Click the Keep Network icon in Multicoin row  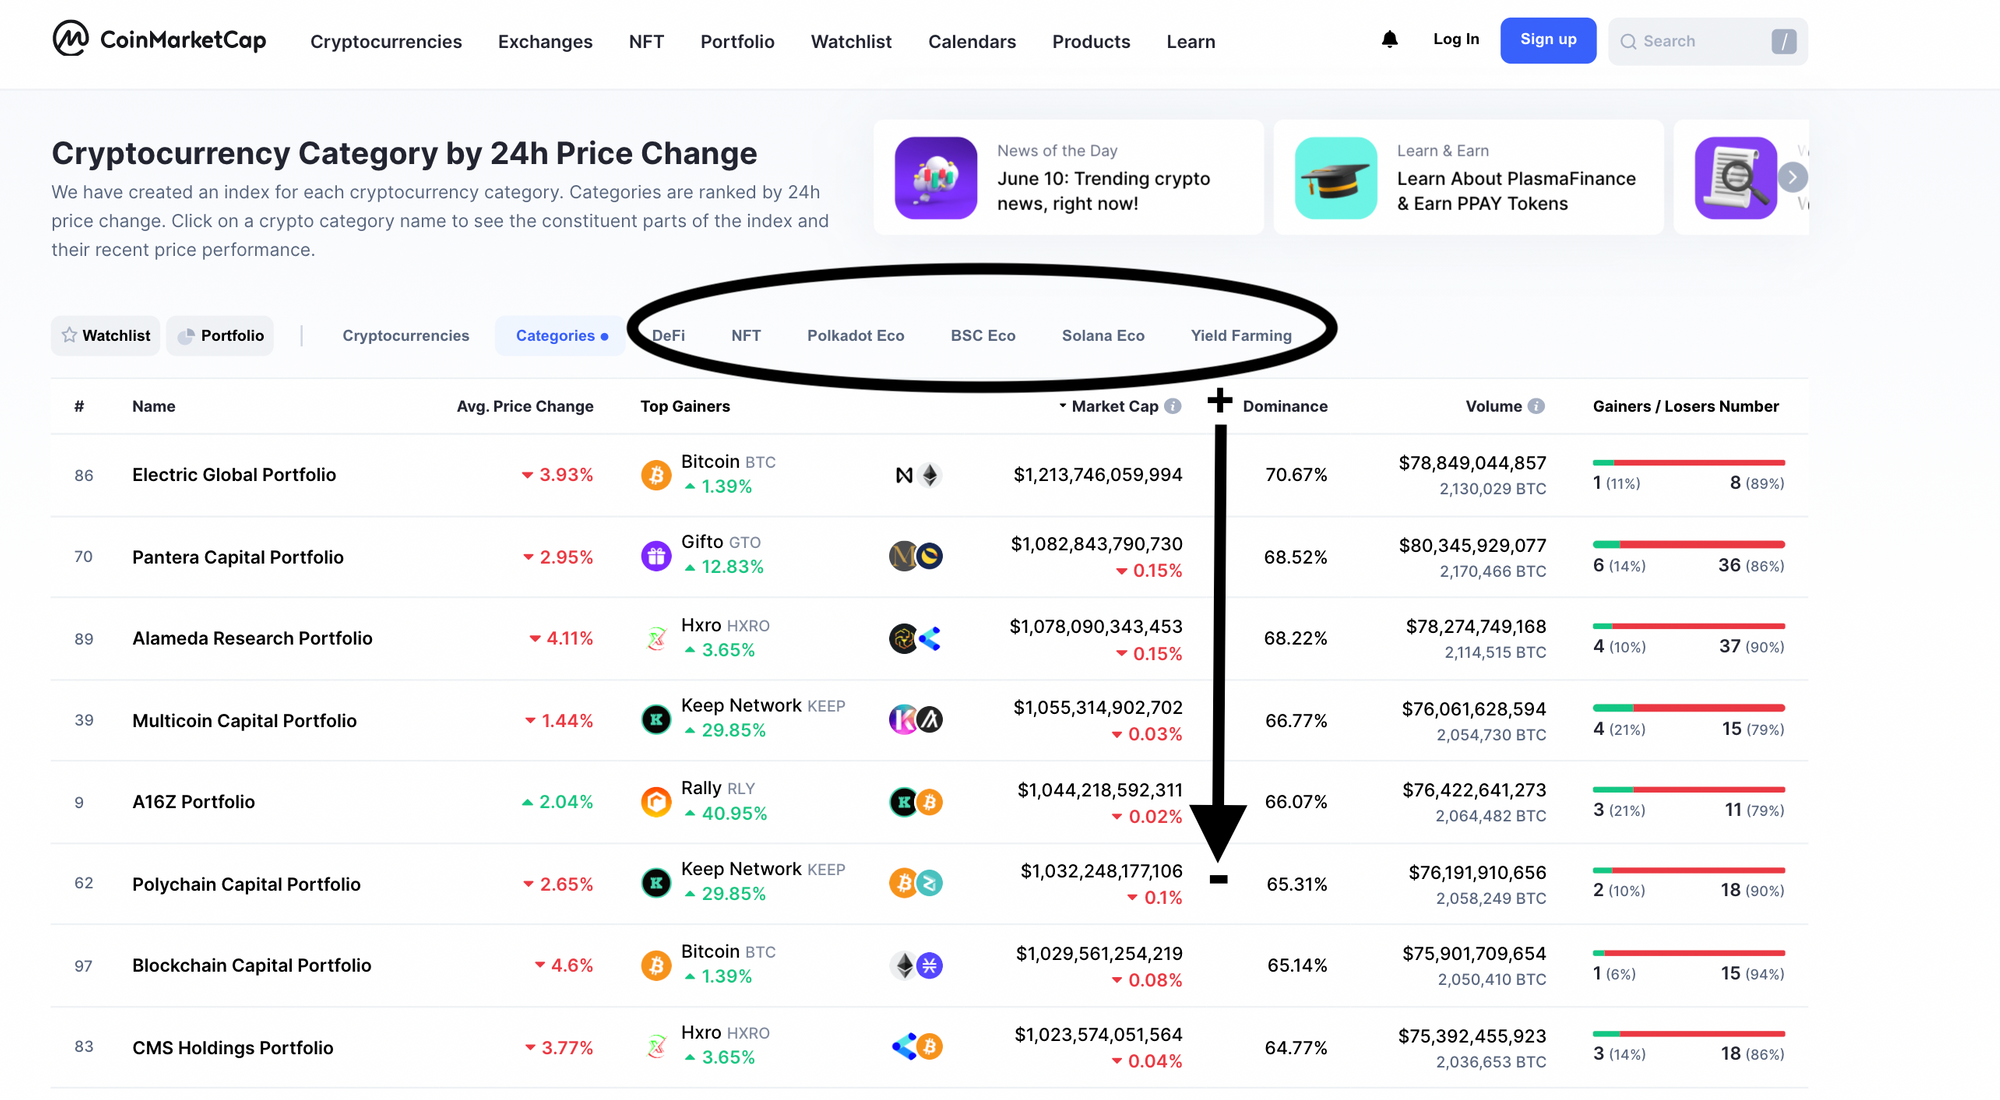[x=656, y=720]
